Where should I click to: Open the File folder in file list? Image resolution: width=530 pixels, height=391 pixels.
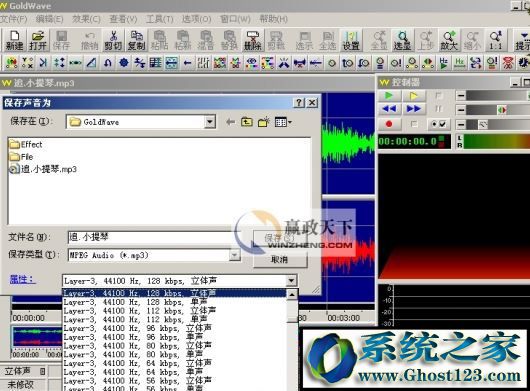point(21,157)
